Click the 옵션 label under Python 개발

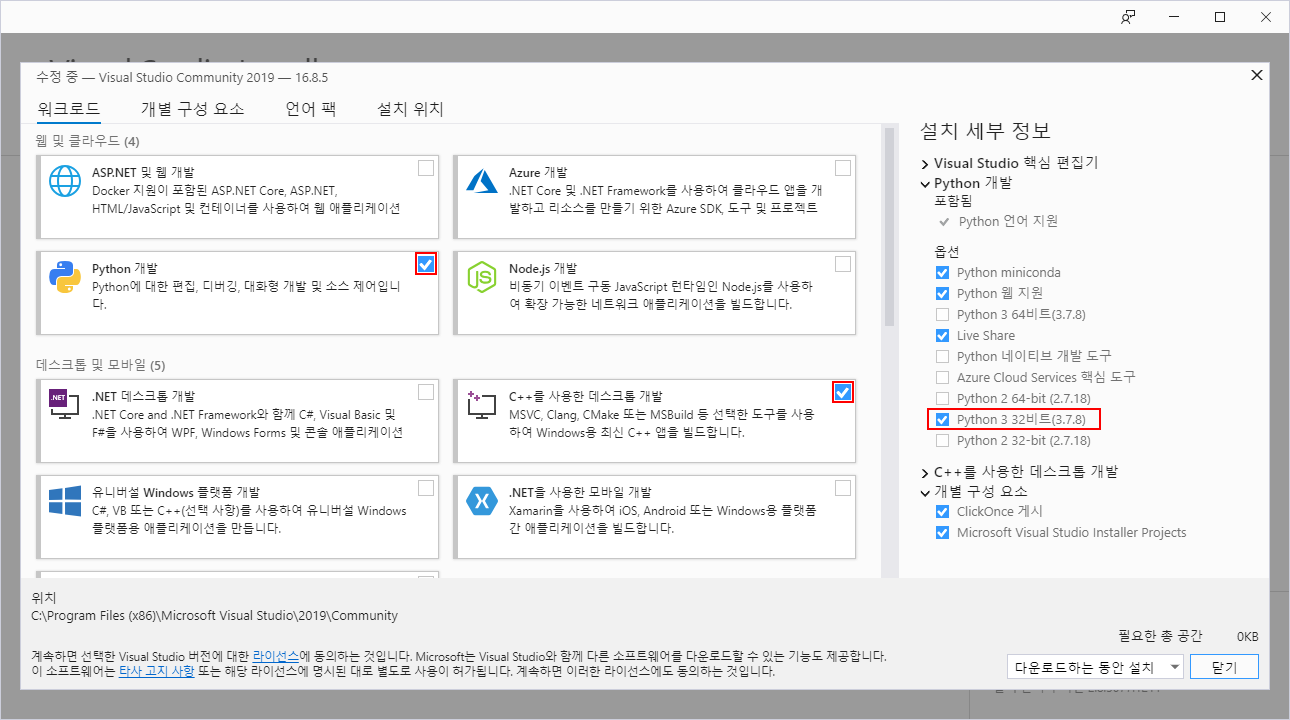947,251
